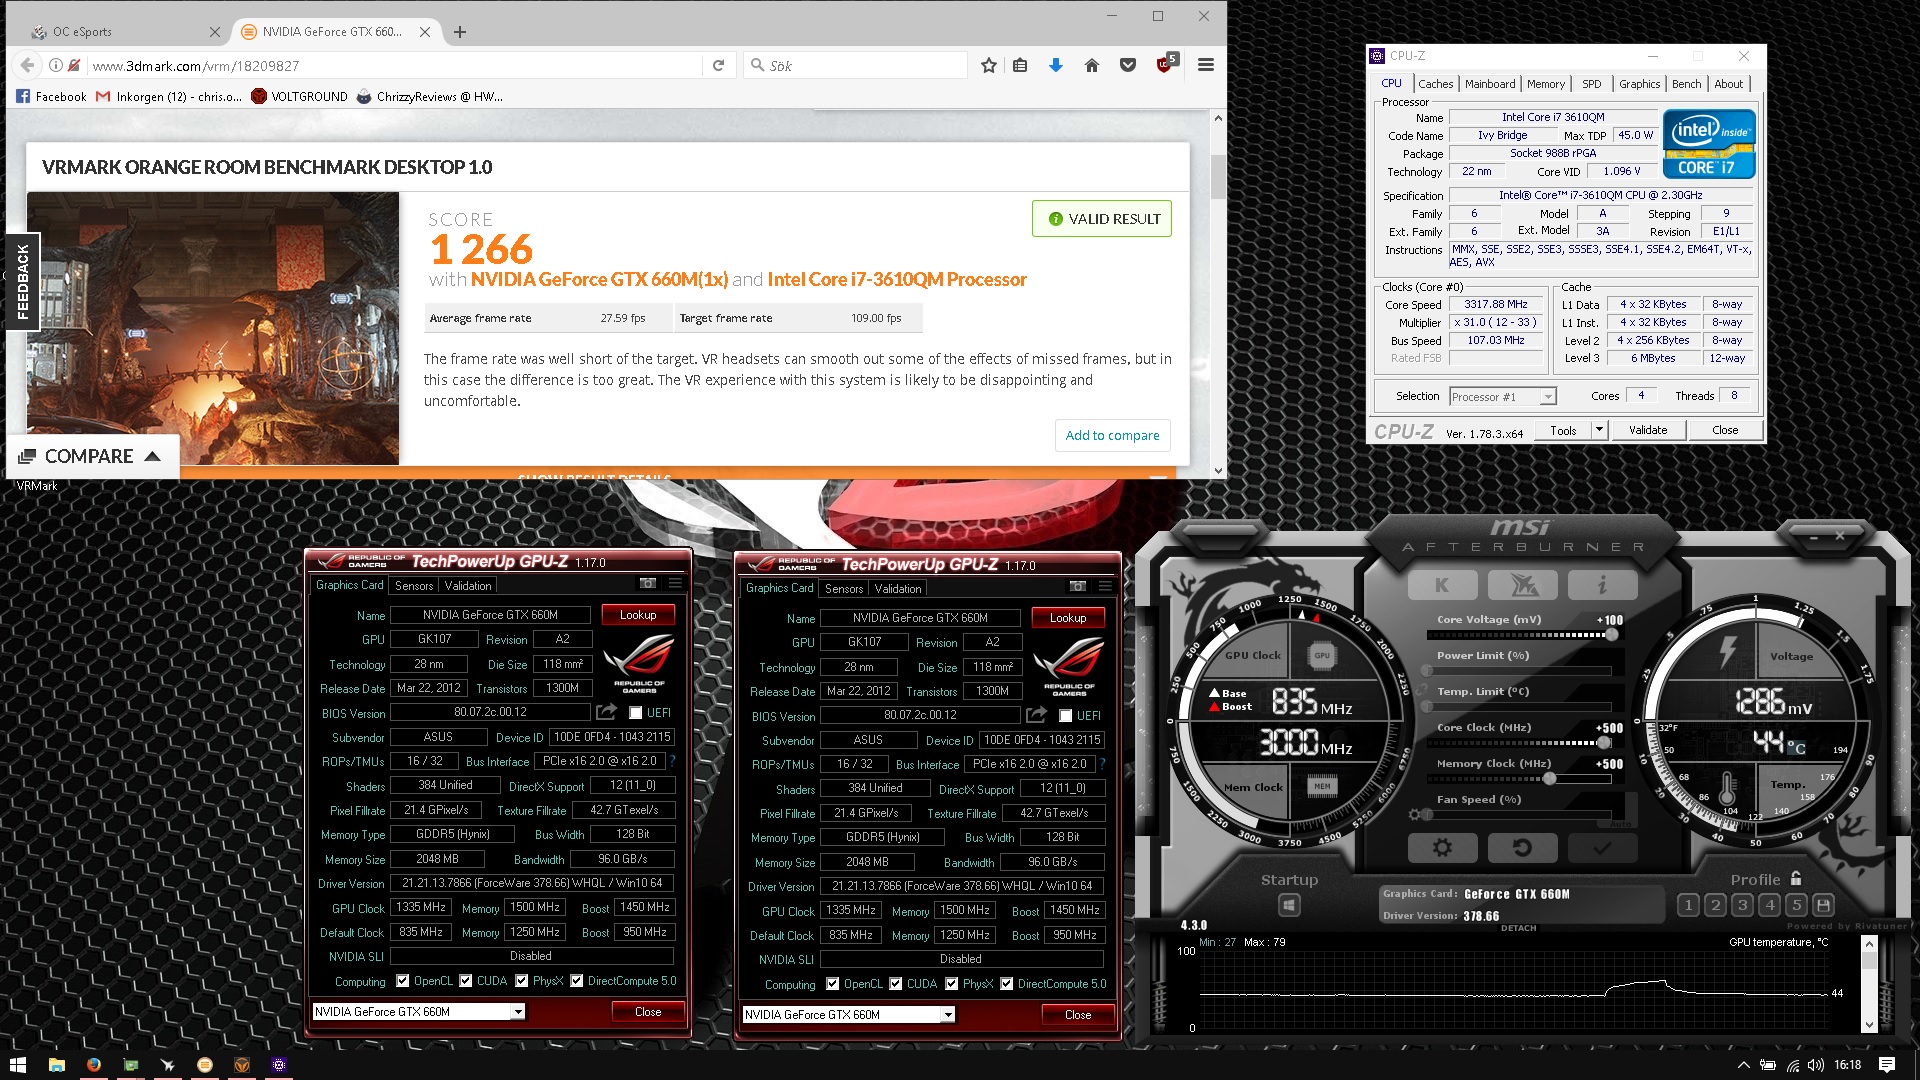
Task: Open the Processor #1 selection dropdown in CPU-Z
Action: pos(1503,397)
